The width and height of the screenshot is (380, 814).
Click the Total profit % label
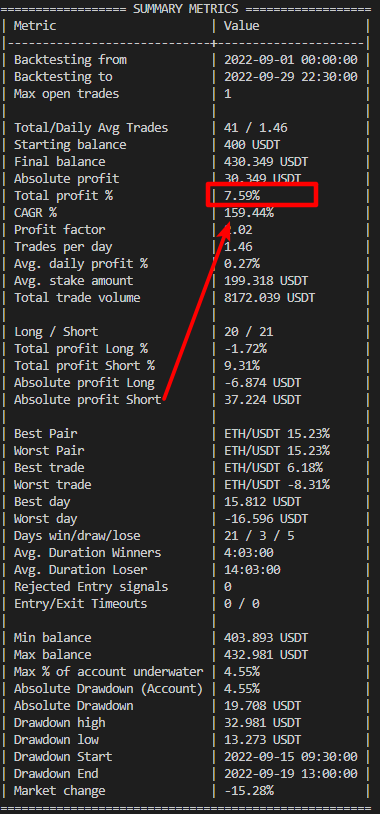[63, 196]
